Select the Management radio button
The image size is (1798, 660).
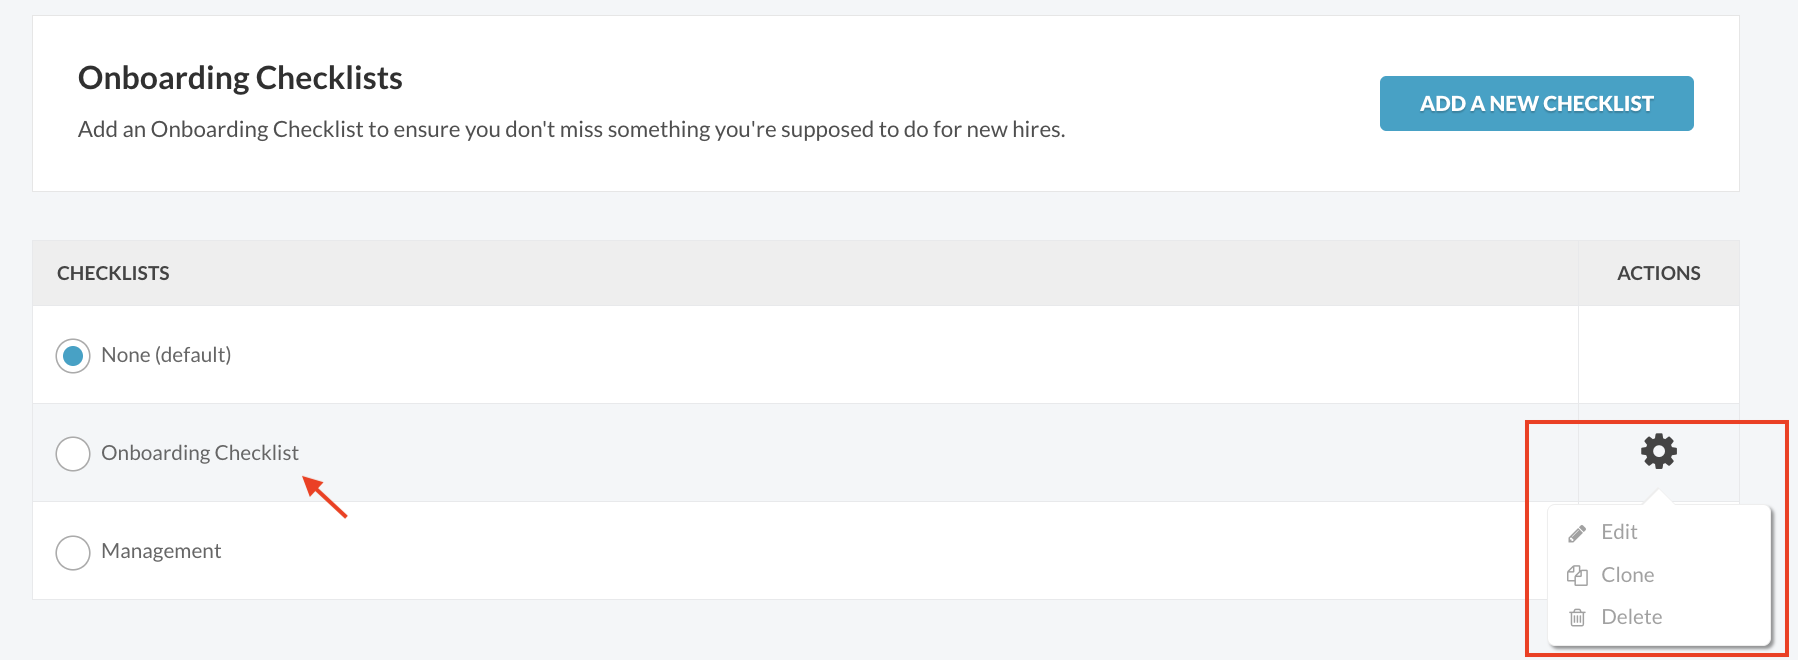pyautogui.click(x=73, y=551)
